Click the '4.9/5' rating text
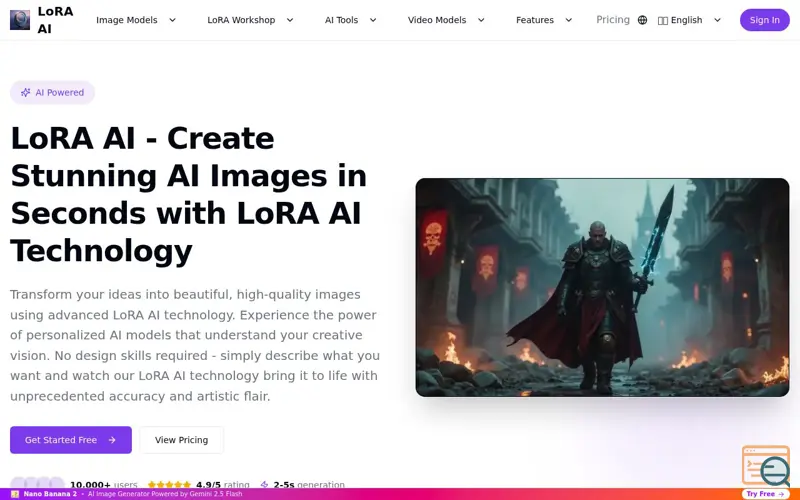Image resolution: width=800 pixels, height=500 pixels. coord(208,484)
